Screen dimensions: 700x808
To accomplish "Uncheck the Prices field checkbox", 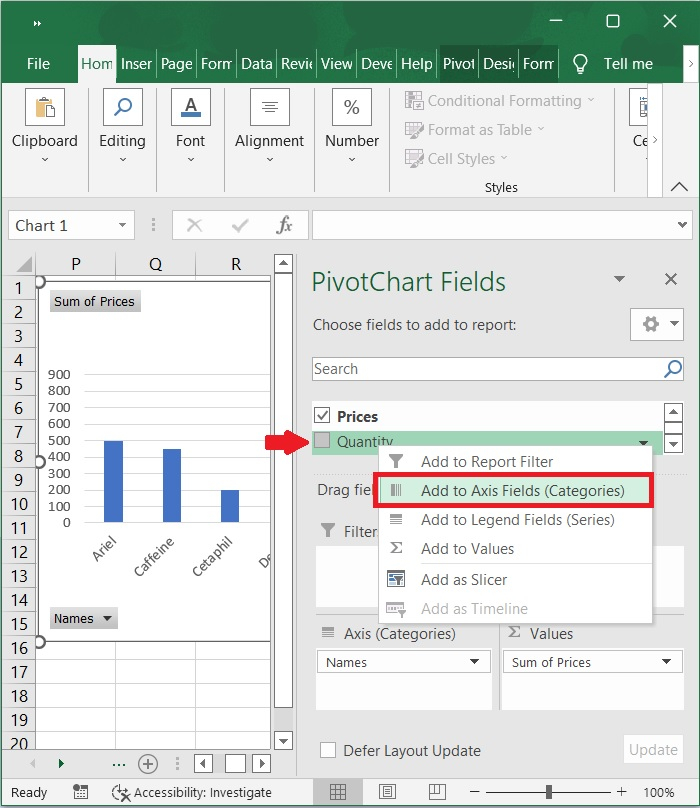I will [322, 415].
